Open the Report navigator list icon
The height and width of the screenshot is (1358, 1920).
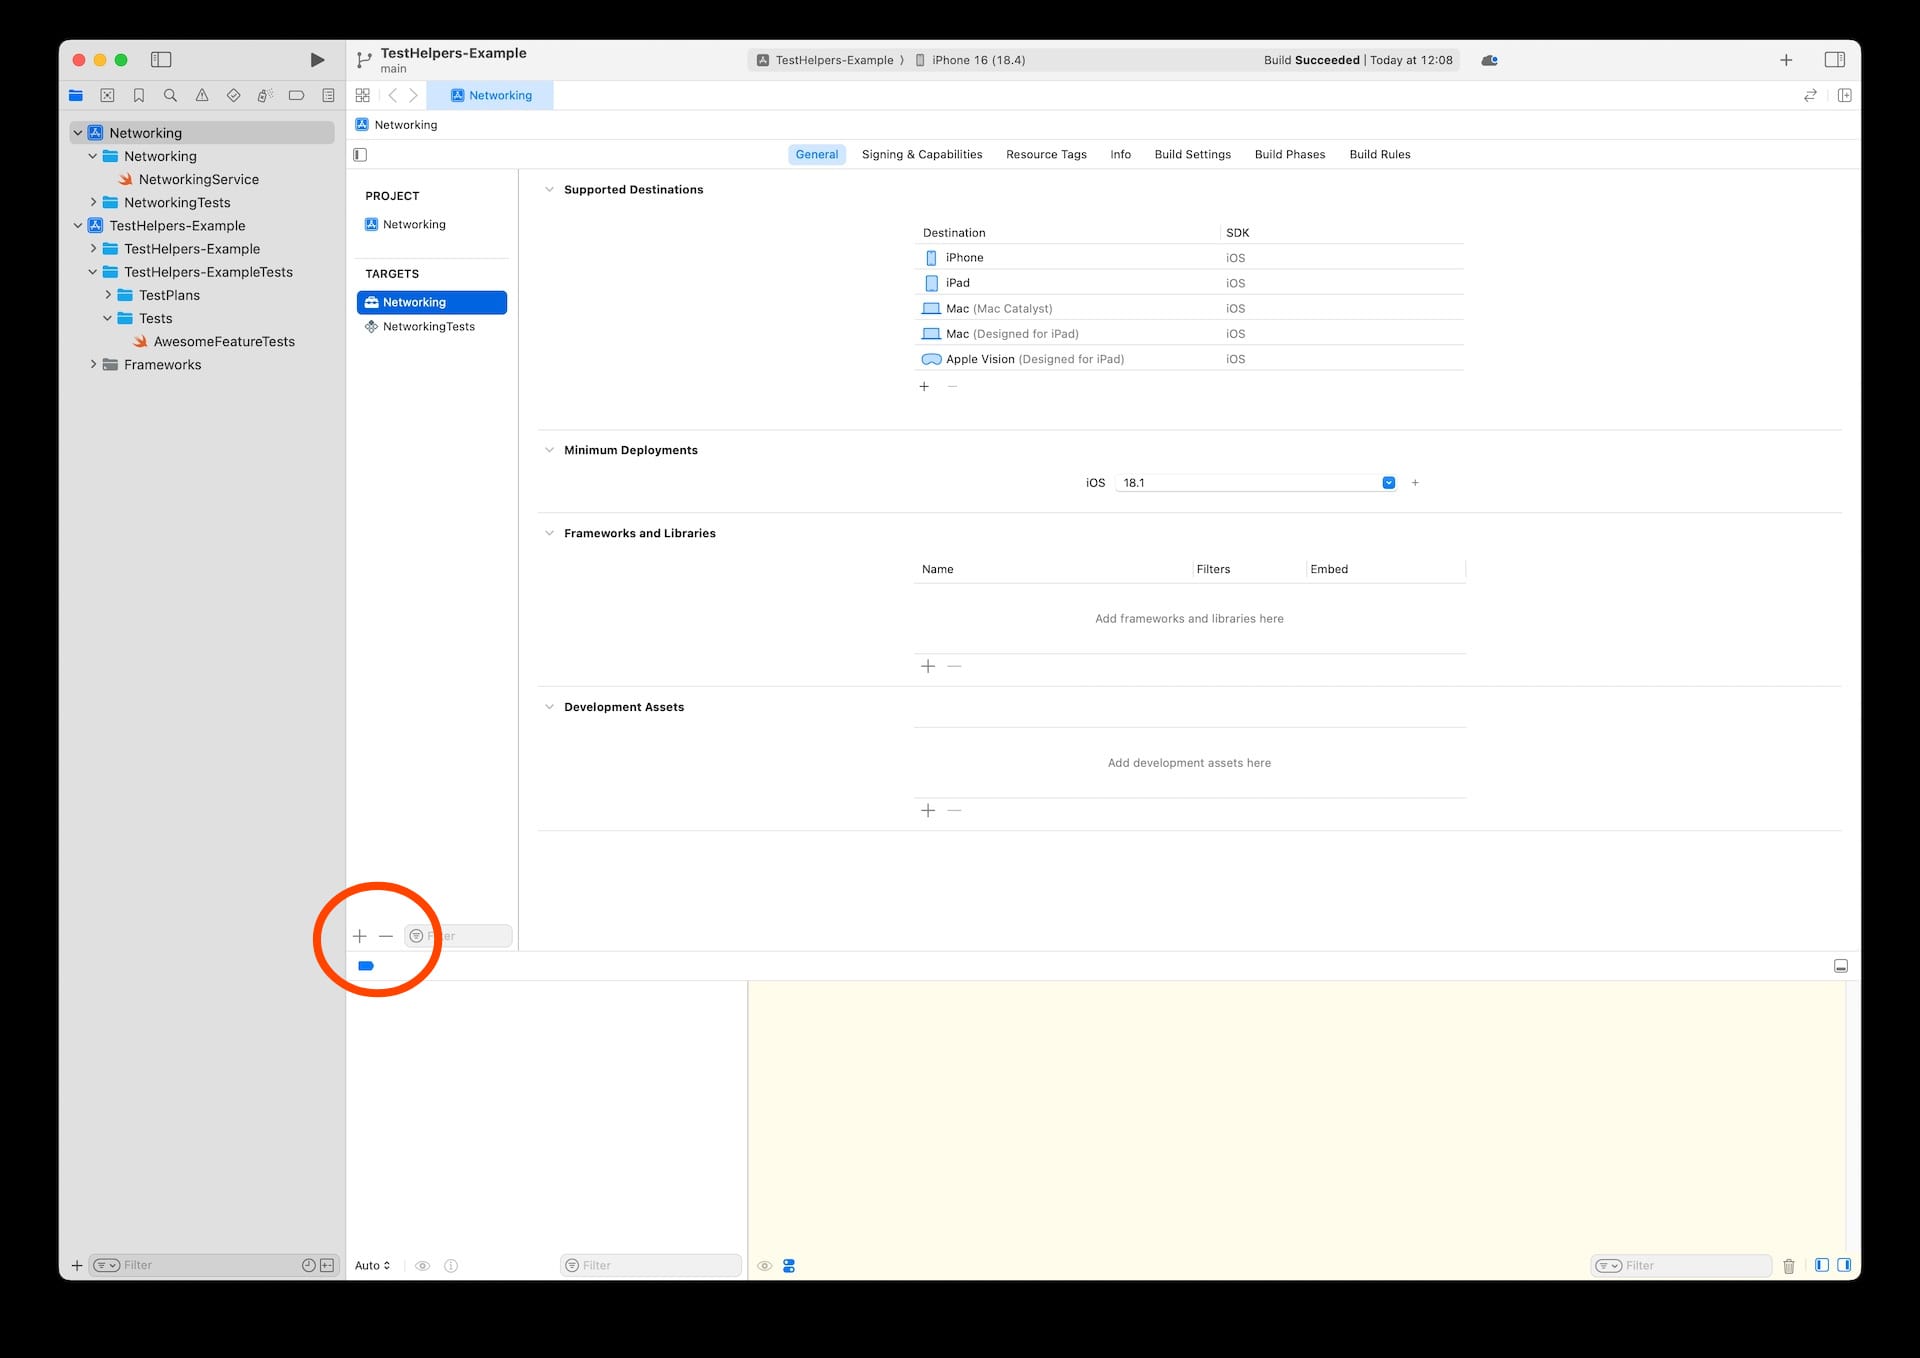pos(328,95)
